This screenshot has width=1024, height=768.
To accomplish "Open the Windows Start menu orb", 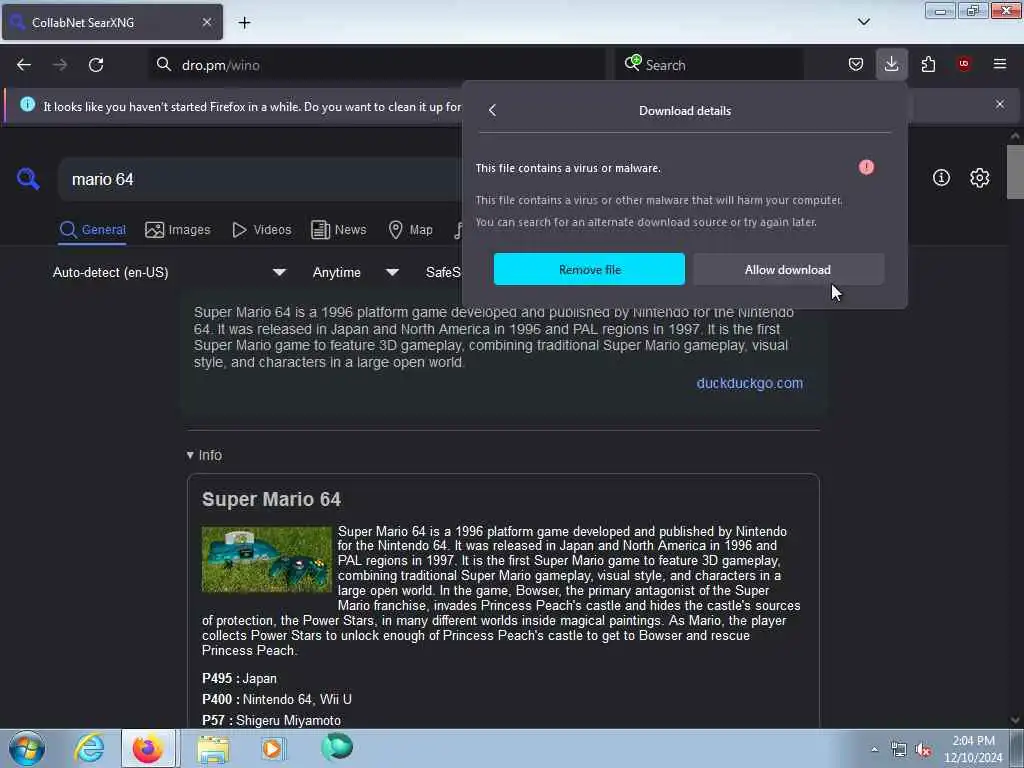I will [27, 748].
